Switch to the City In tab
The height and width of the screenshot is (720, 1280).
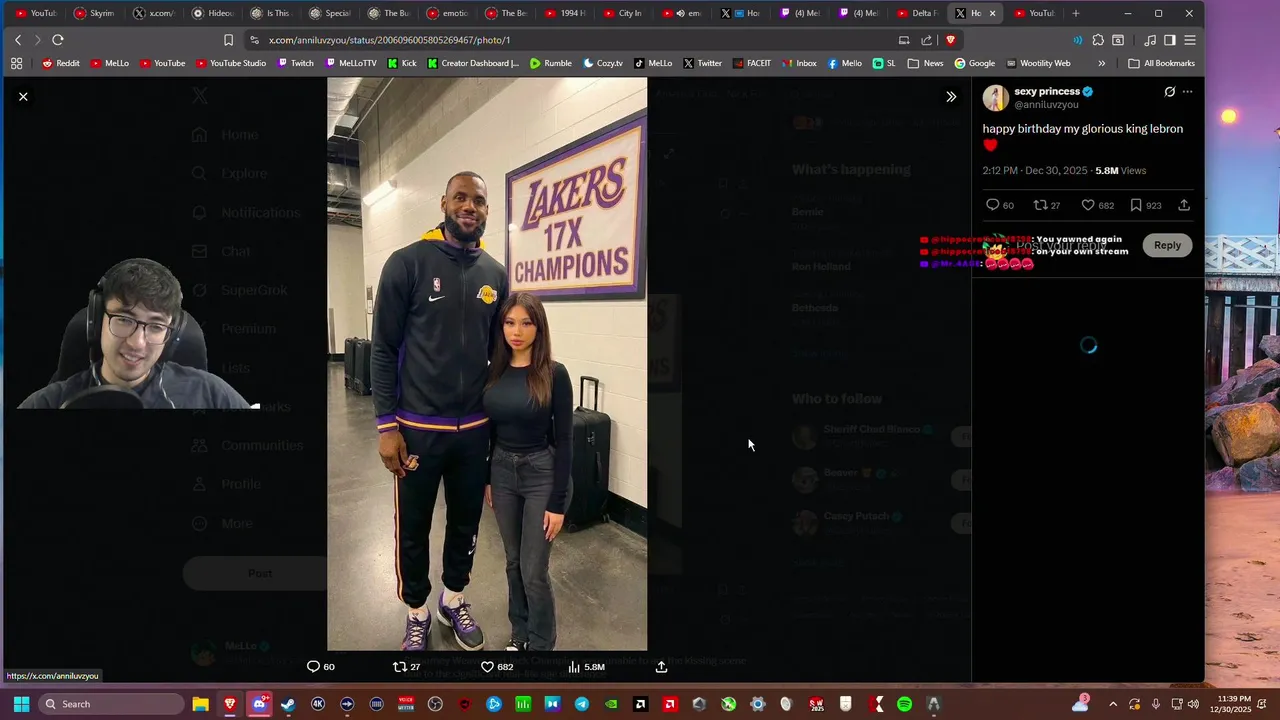tap(624, 13)
